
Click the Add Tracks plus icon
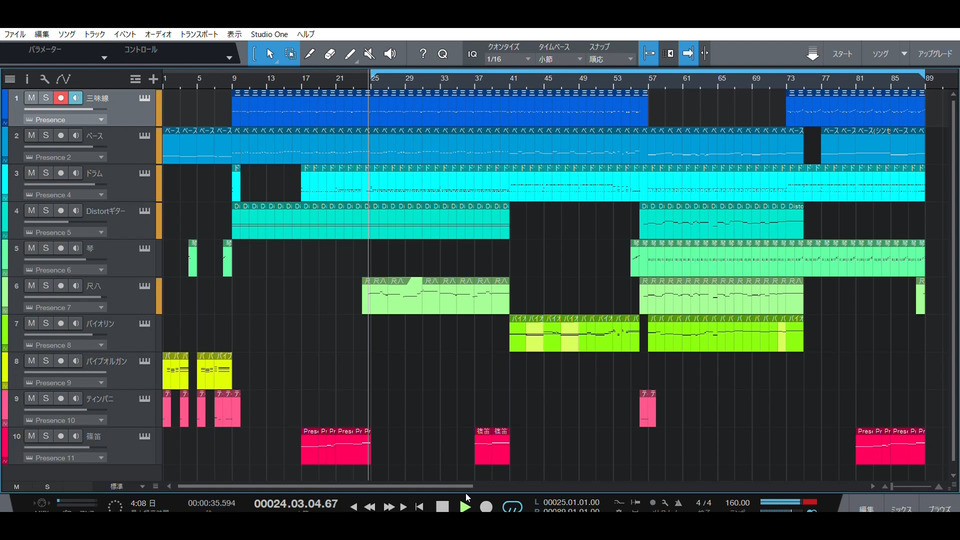(153, 79)
